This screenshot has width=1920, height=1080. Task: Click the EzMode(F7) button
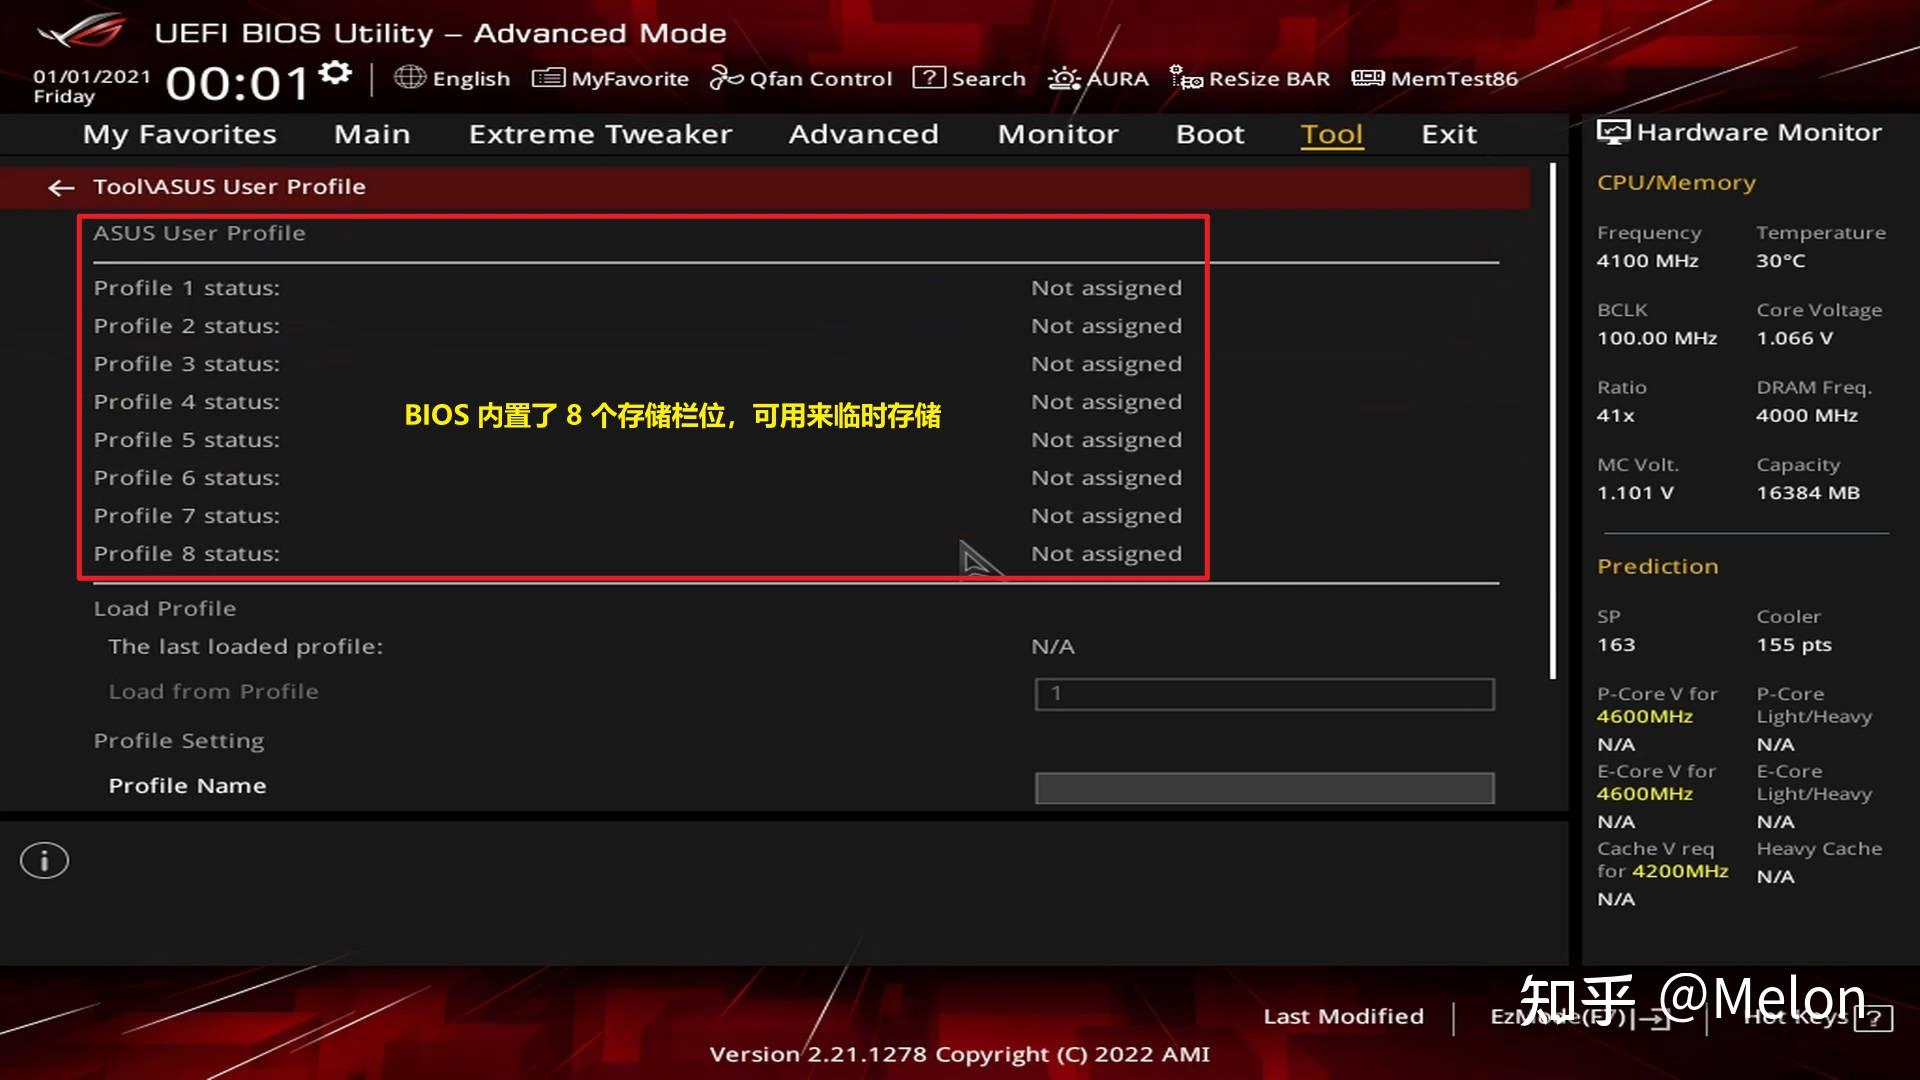1555,1016
